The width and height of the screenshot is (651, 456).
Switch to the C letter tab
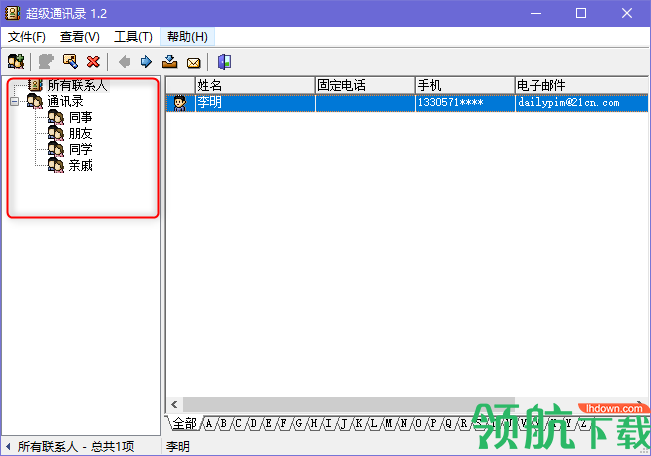[x=239, y=424]
